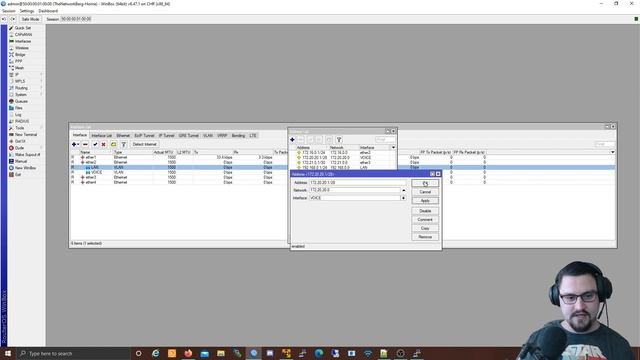Click the Remove button in Address dialog
640x360 pixels.
[425, 237]
